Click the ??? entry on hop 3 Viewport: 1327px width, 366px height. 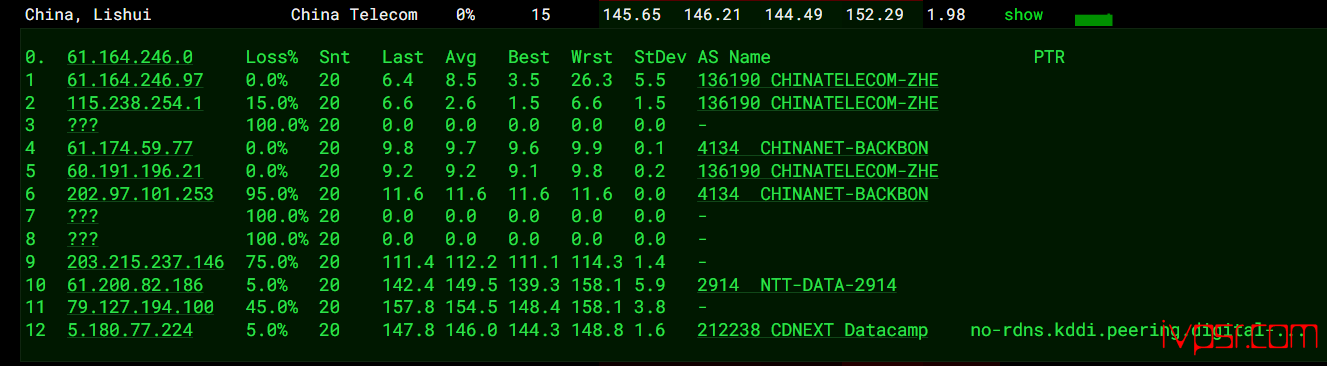pos(83,126)
